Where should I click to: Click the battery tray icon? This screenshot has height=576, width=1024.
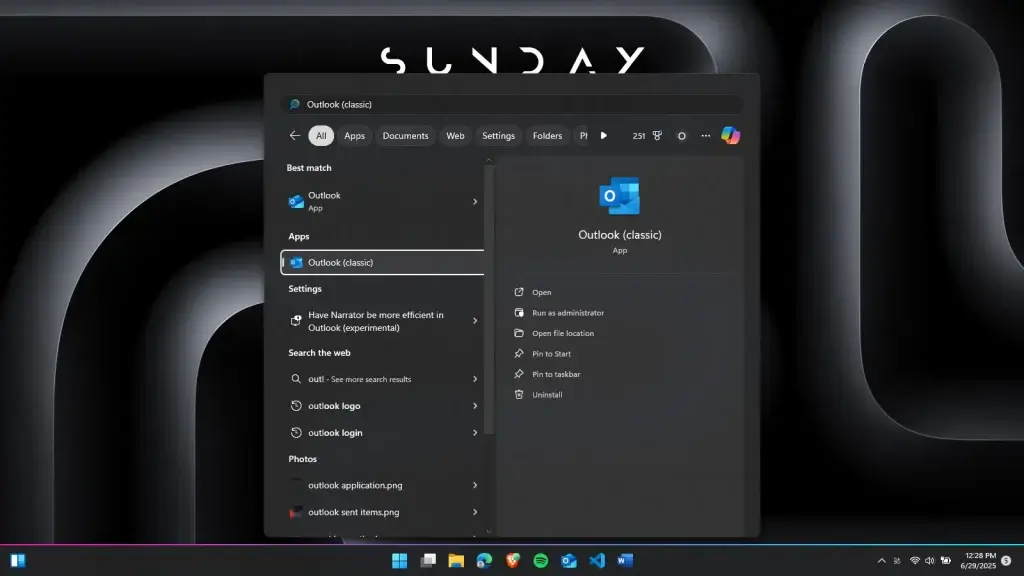(x=946, y=560)
